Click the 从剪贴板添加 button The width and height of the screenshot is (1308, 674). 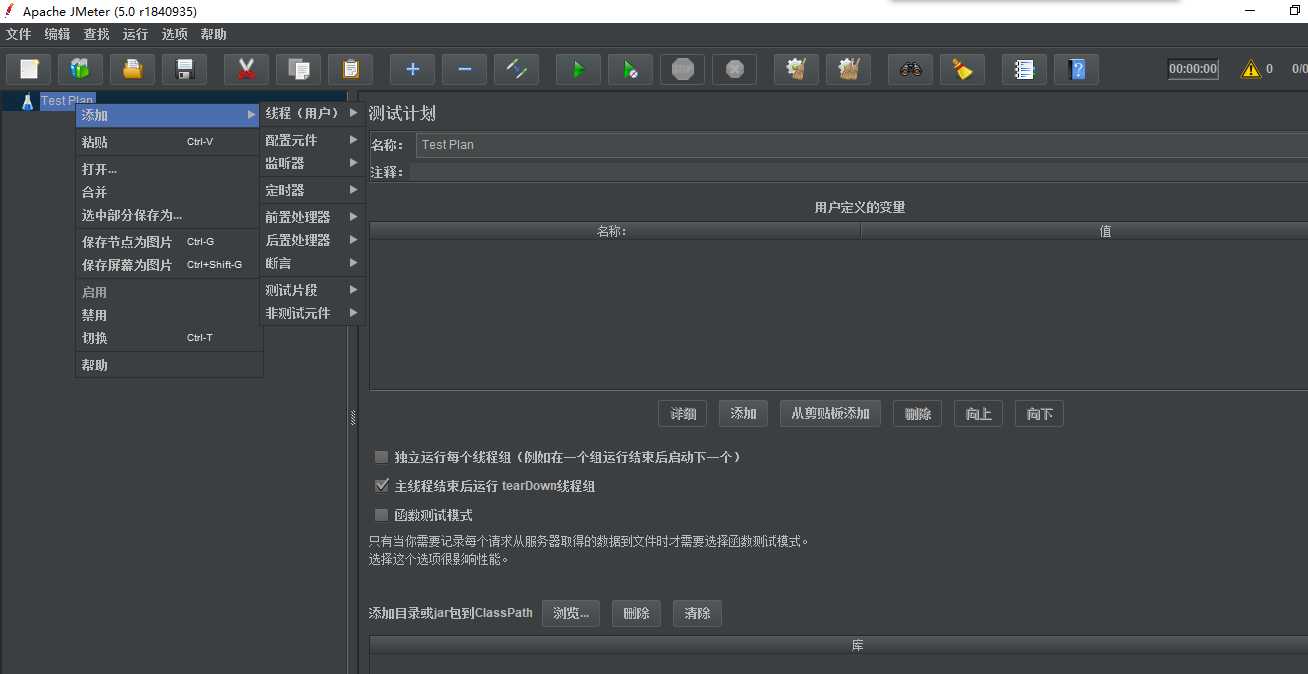(x=830, y=414)
